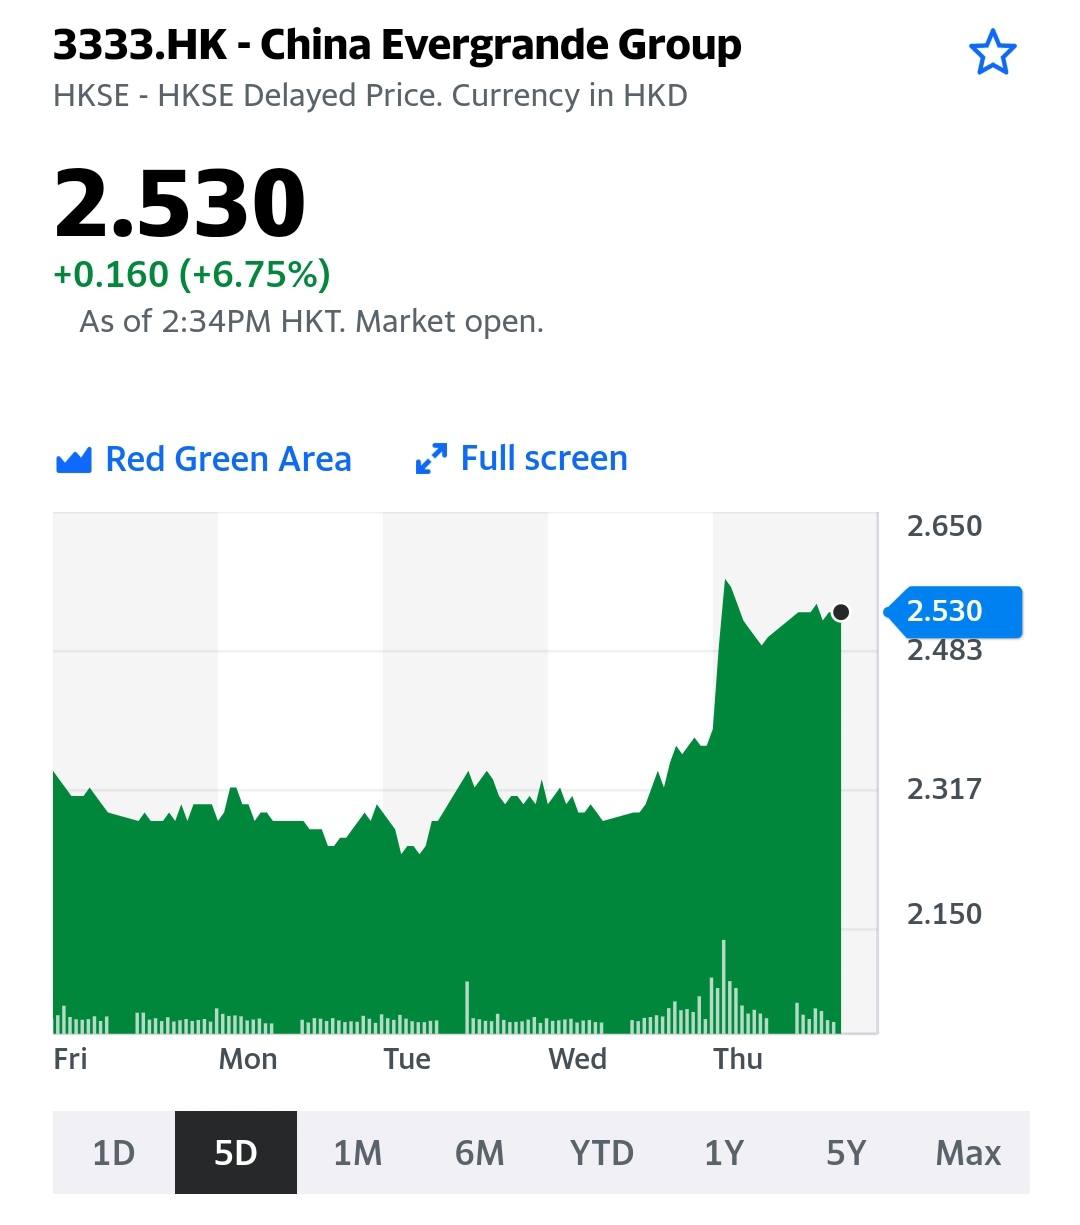
Task: Switch to the 1M range tab
Action: click(x=358, y=1153)
